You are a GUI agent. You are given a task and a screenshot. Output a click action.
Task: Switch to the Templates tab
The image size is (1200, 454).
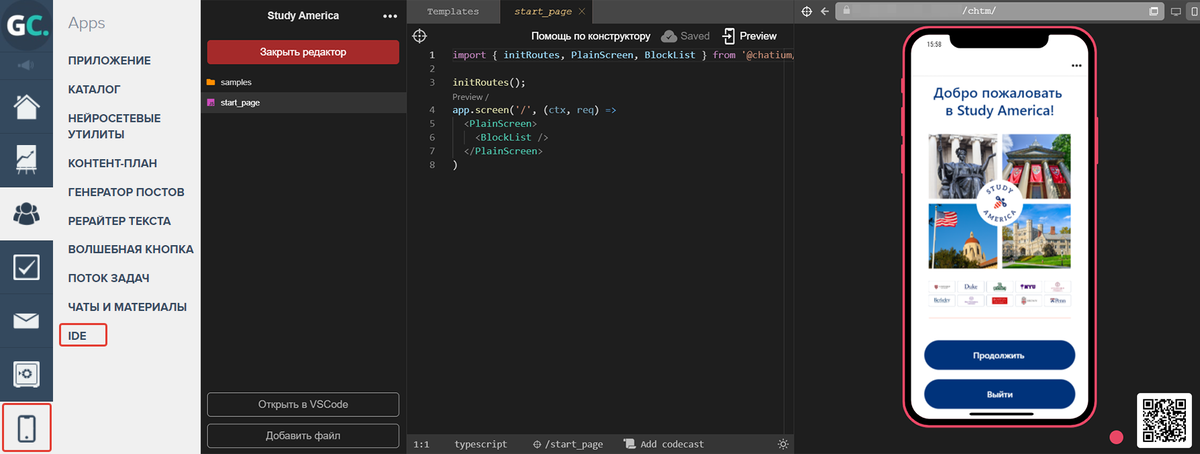[x=452, y=12]
